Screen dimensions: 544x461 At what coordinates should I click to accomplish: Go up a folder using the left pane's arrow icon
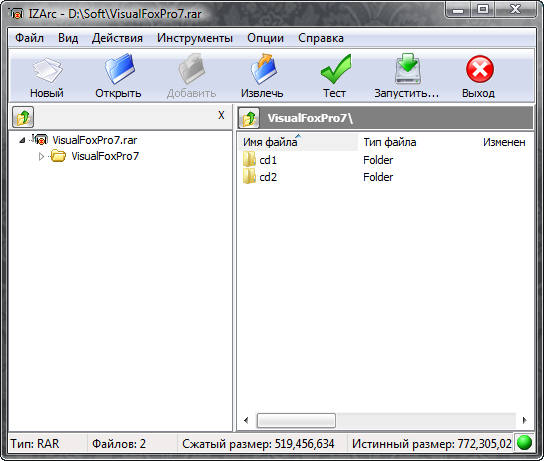click(x=23, y=117)
